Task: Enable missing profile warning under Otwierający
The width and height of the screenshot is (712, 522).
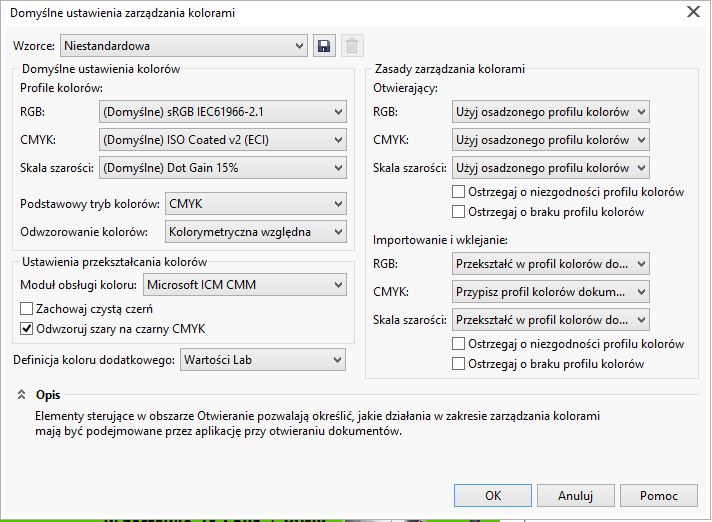Action: 459,212
